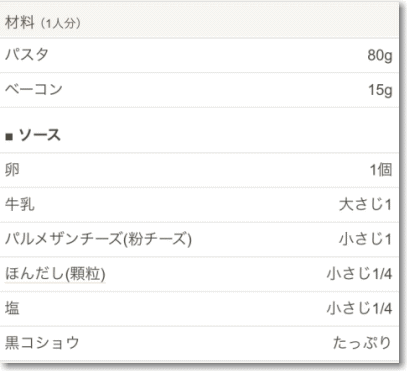This screenshot has height=371, width=407.
Task: Click the たっぷり pepper quantity
Action: click(362, 343)
